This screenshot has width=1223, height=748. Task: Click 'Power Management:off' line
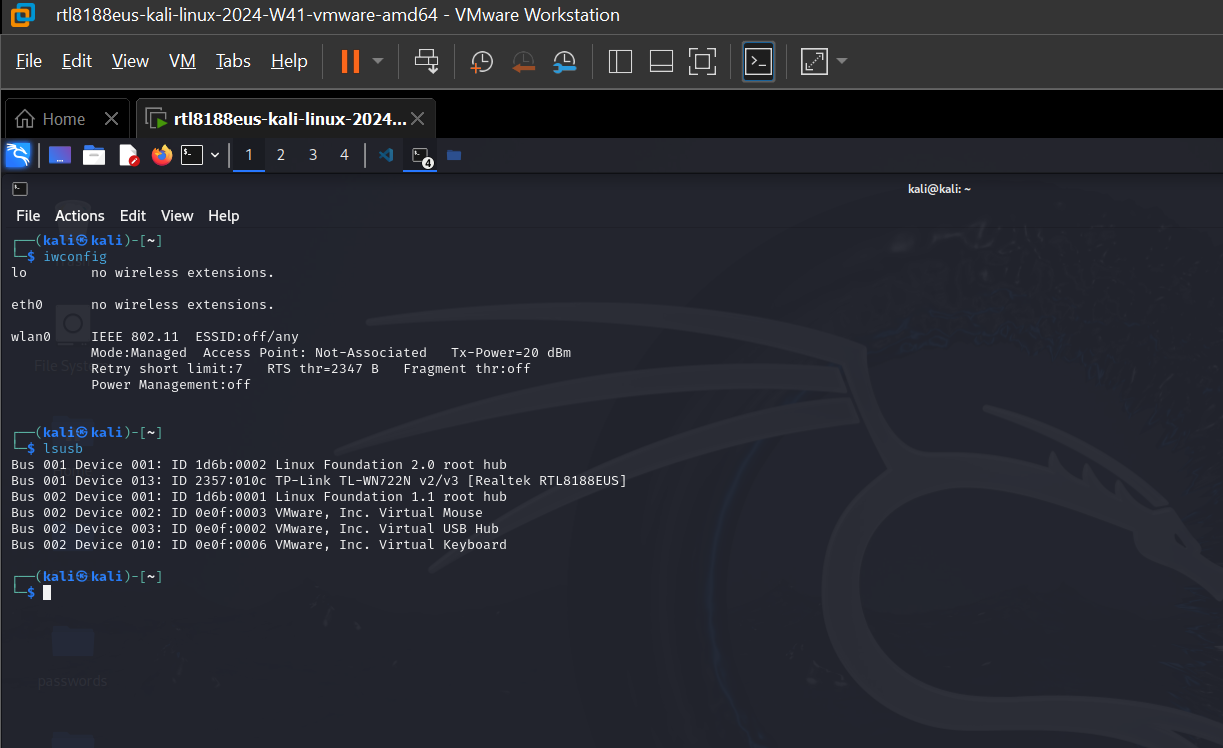171,385
